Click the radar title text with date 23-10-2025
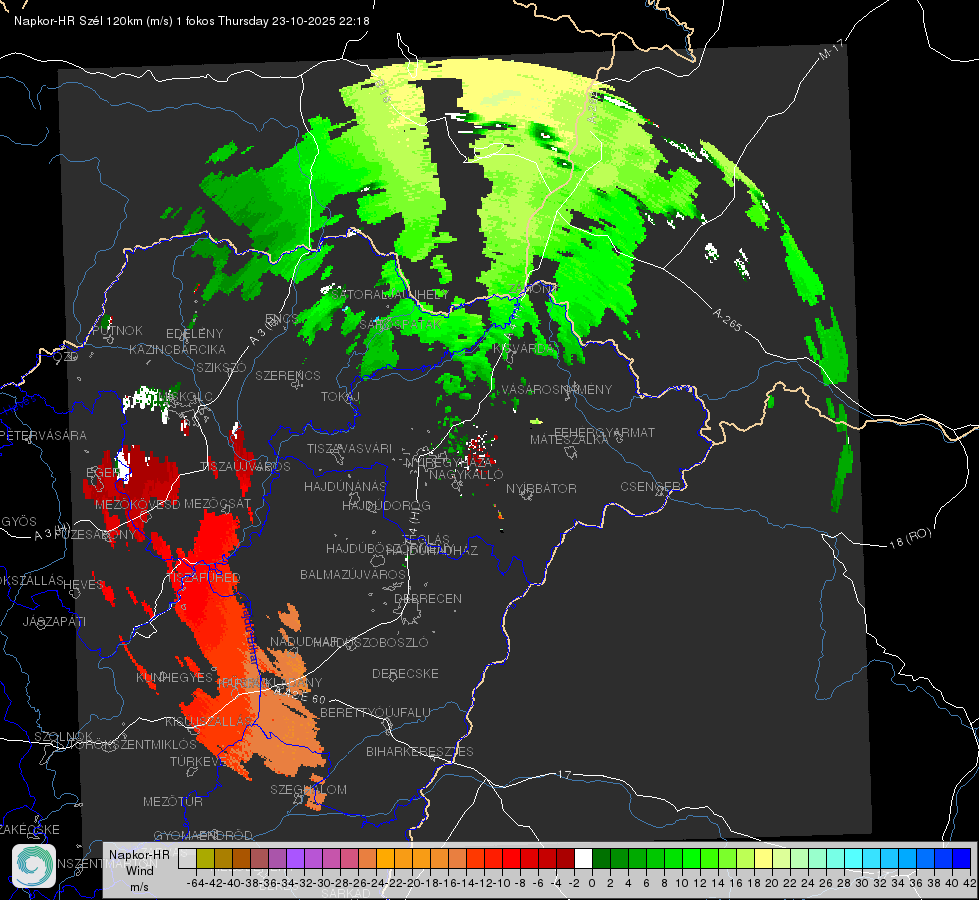Screen dimensions: 979x900 pyautogui.click(x=192, y=21)
